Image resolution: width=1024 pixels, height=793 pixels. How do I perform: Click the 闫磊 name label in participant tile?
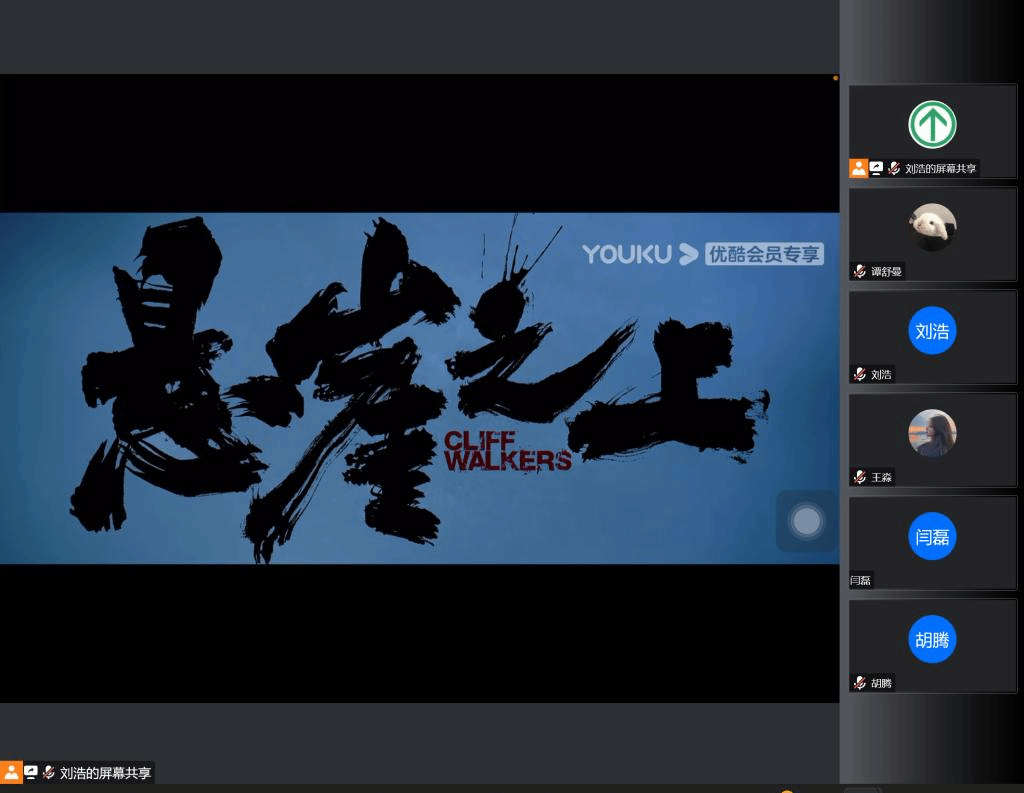pos(861,580)
